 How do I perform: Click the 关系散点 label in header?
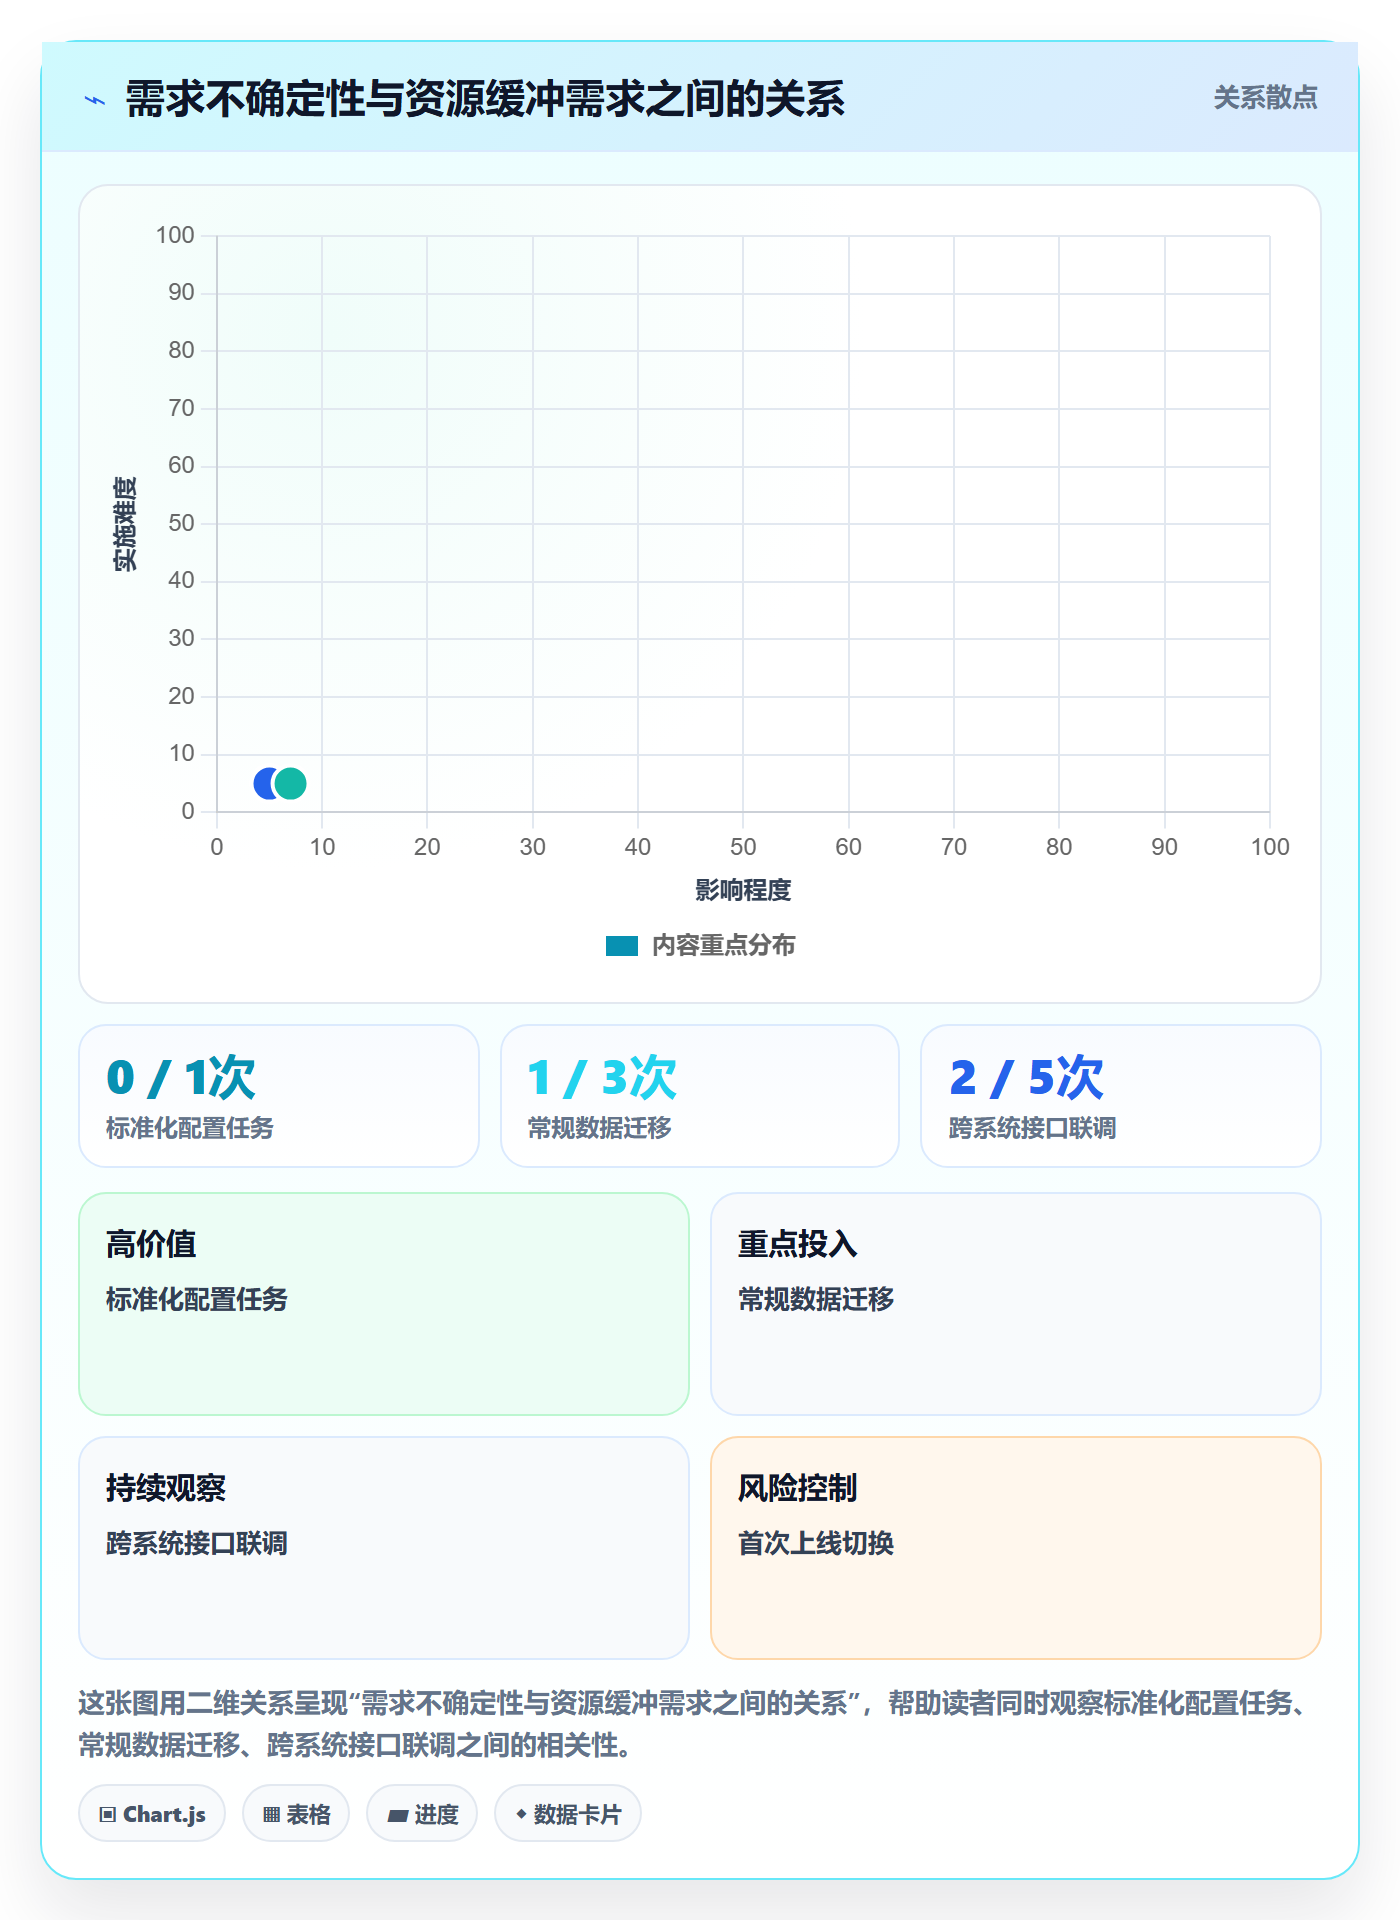click(1265, 98)
